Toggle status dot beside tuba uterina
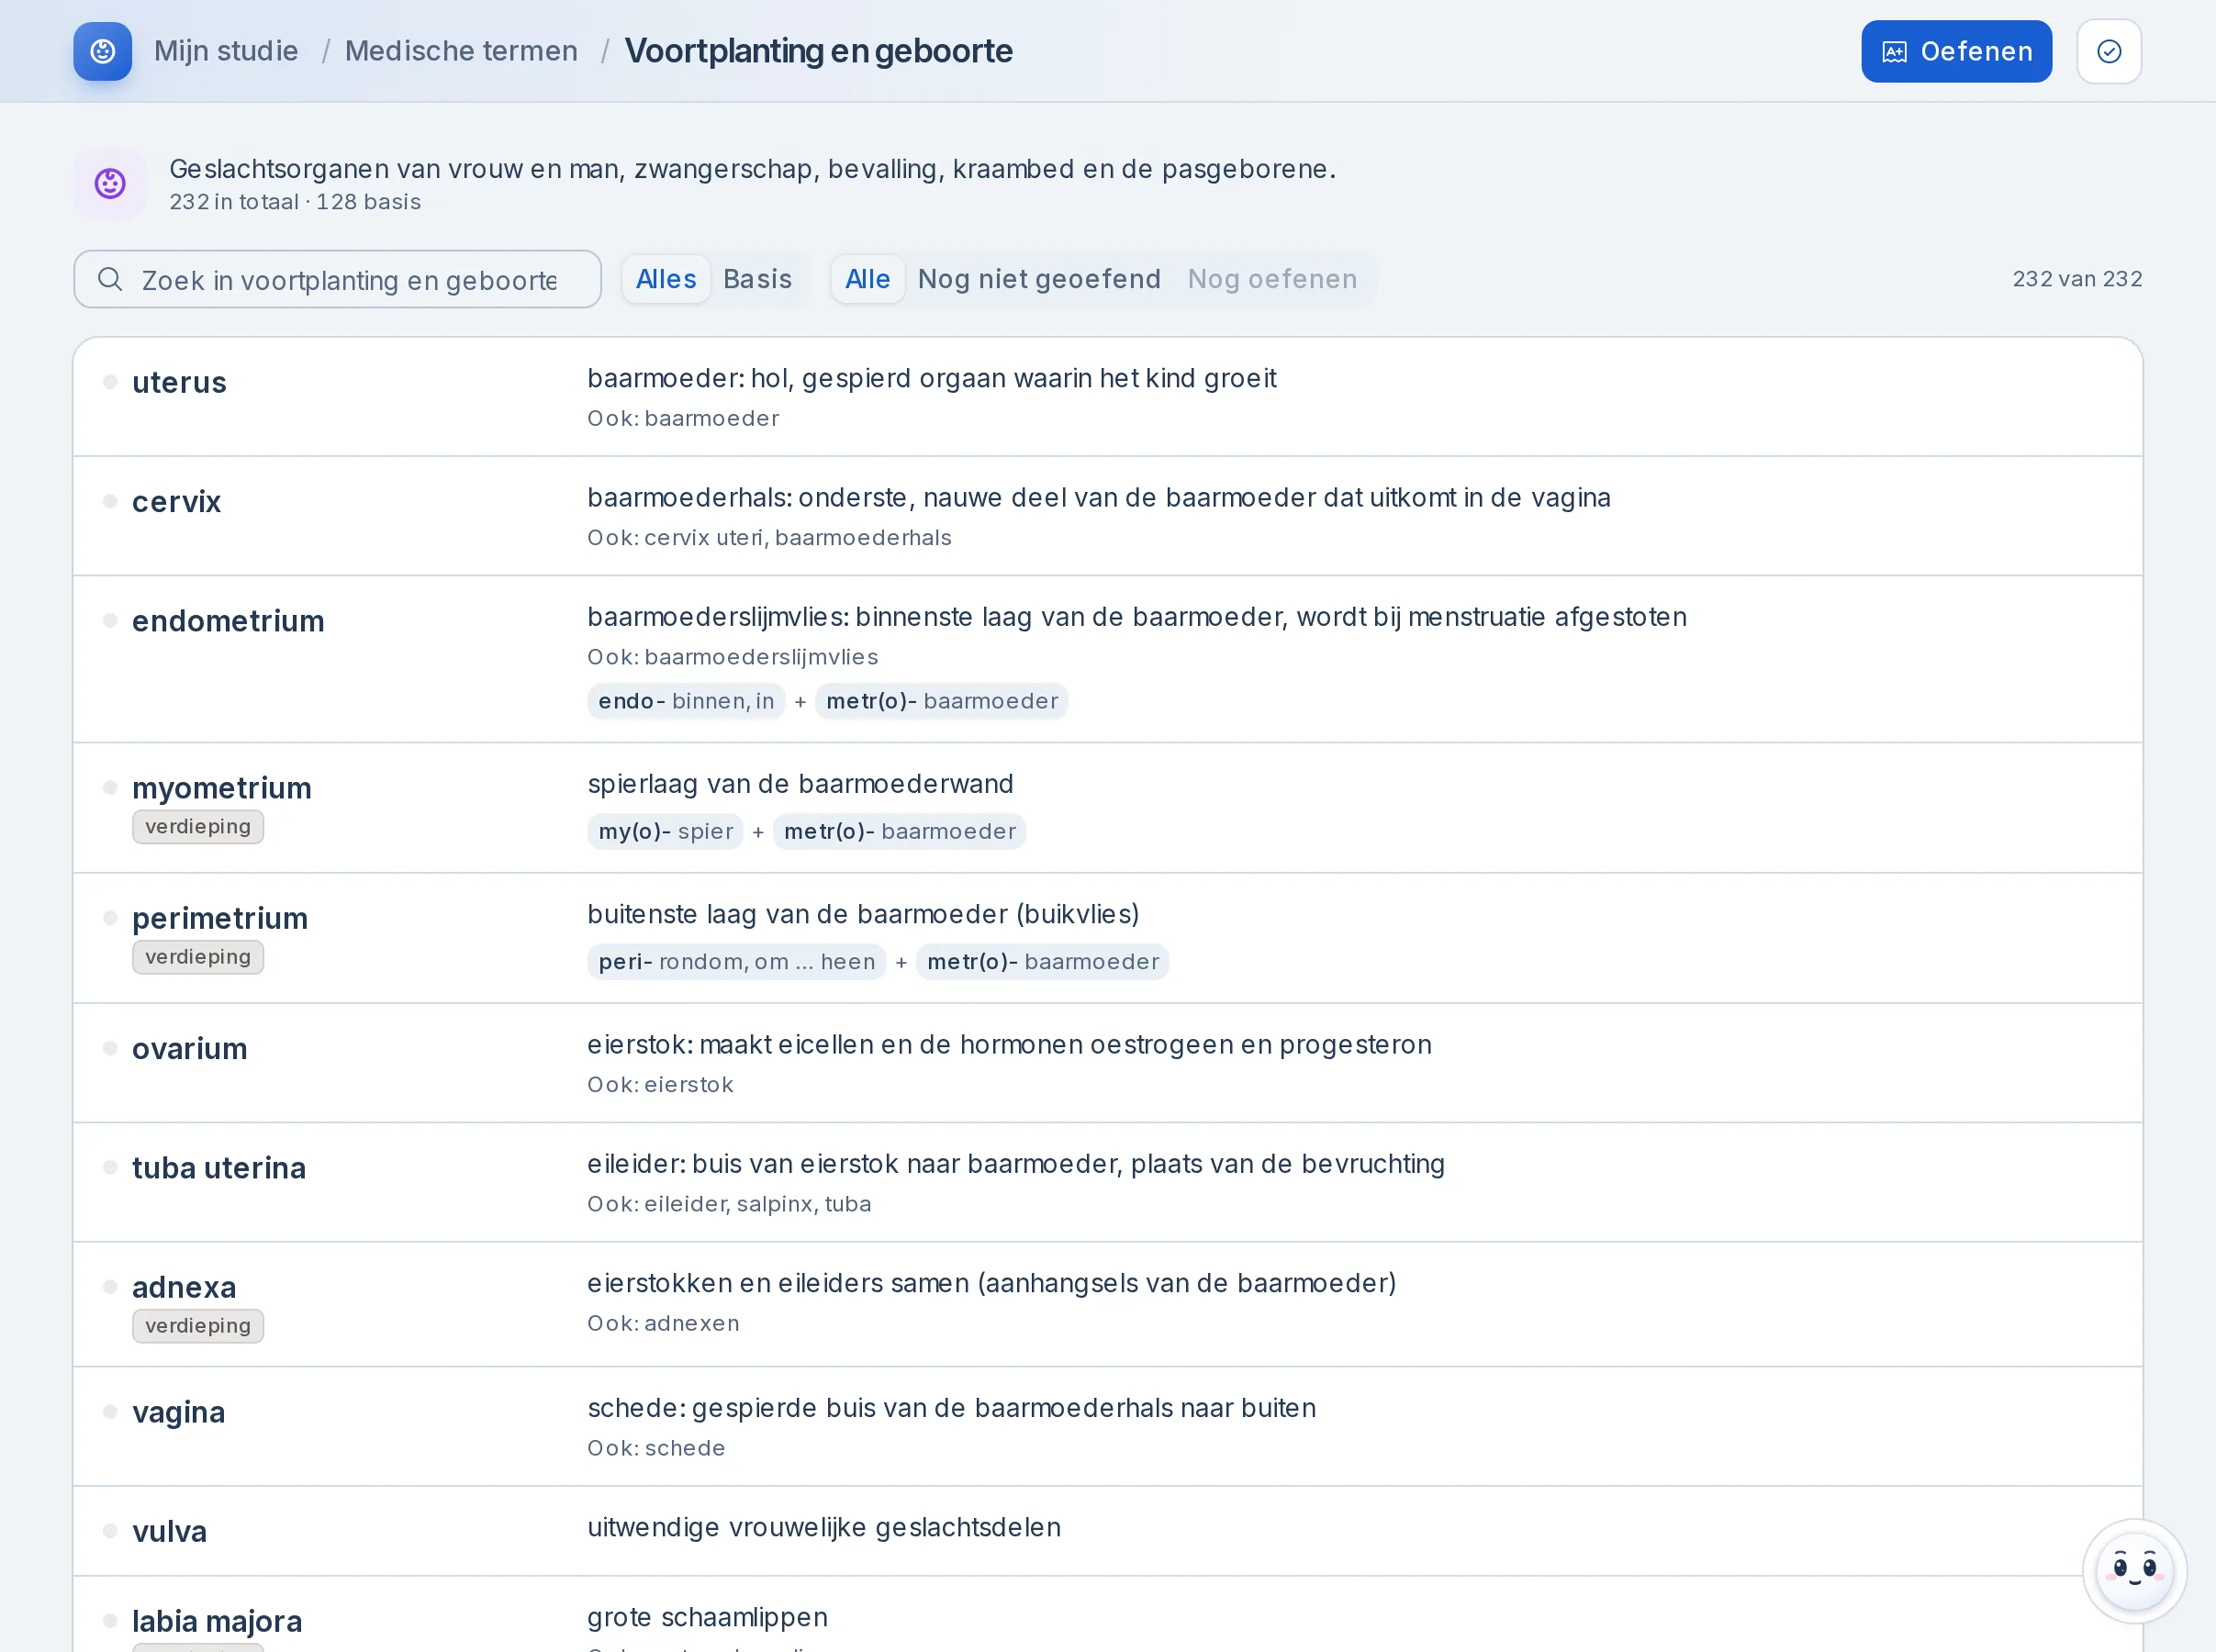The width and height of the screenshot is (2216, 1652). [x=110, y=1168]
